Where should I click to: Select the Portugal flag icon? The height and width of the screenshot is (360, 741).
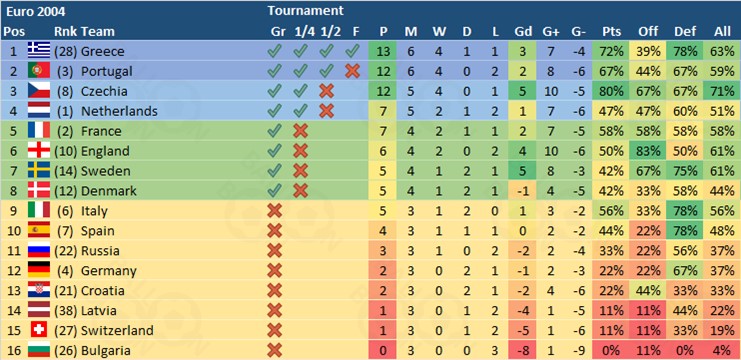[39, 71]
